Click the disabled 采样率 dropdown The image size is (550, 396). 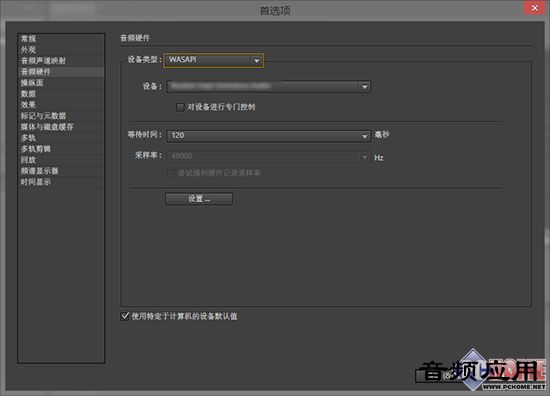pos(268,156)
